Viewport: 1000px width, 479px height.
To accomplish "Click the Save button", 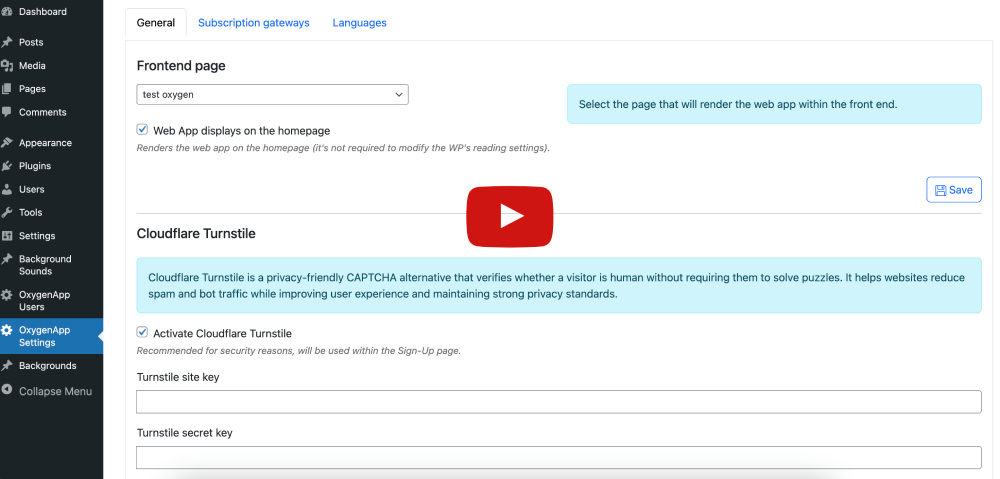I will (x=953, y=190).
